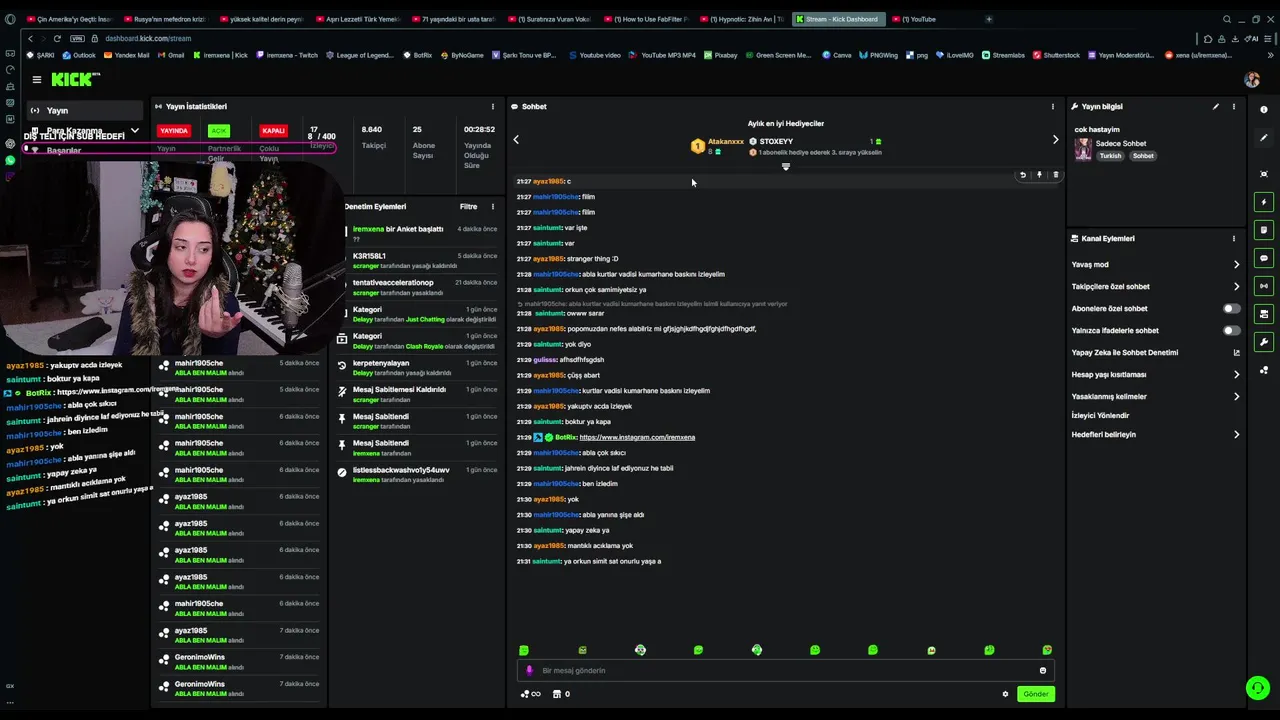Click STOXEYY top gifter name
Image resolution: width=1280 pixels, height=720 pixels.
(x=776, y=142)
